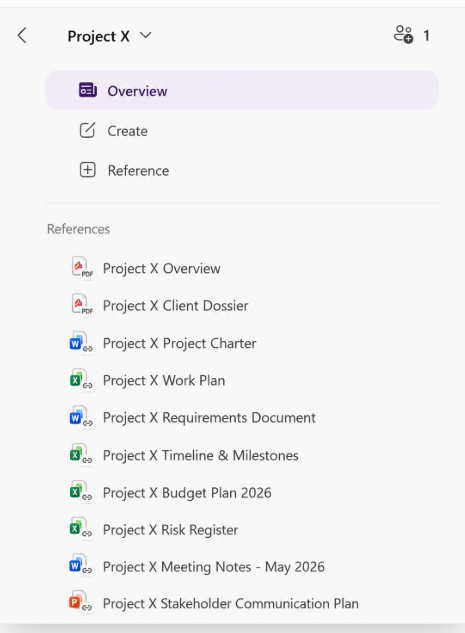Click the Create pencil icon

[88, 130]
